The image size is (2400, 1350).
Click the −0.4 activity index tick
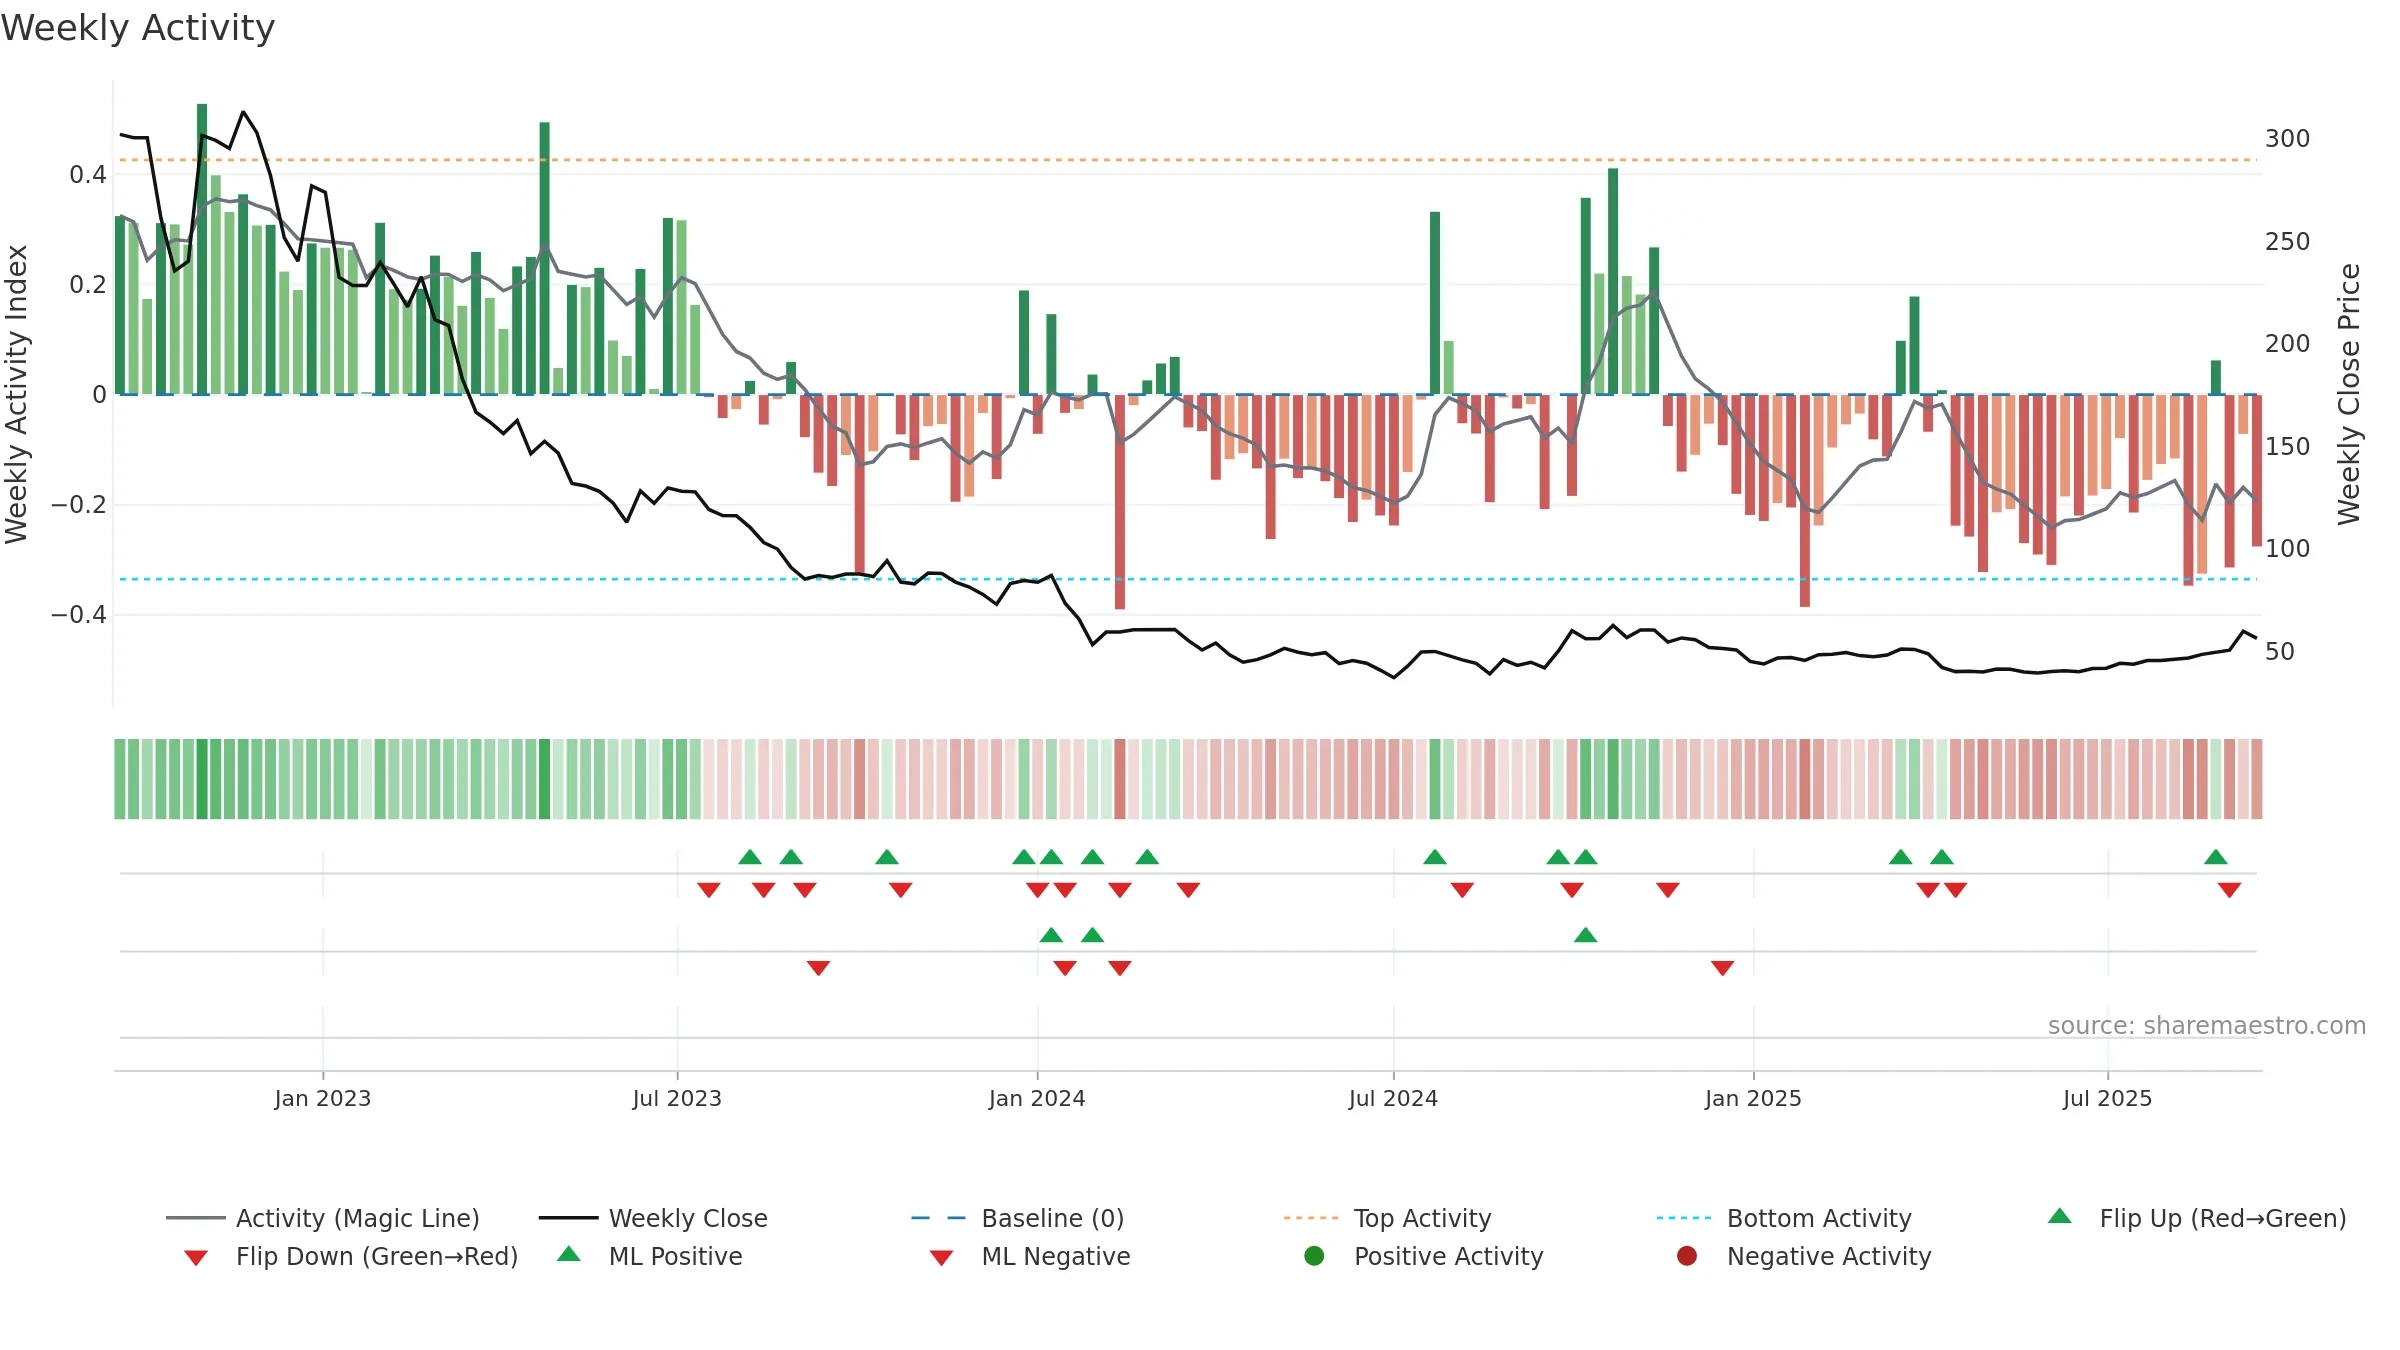pyautogui.click(x=79, y=615)
